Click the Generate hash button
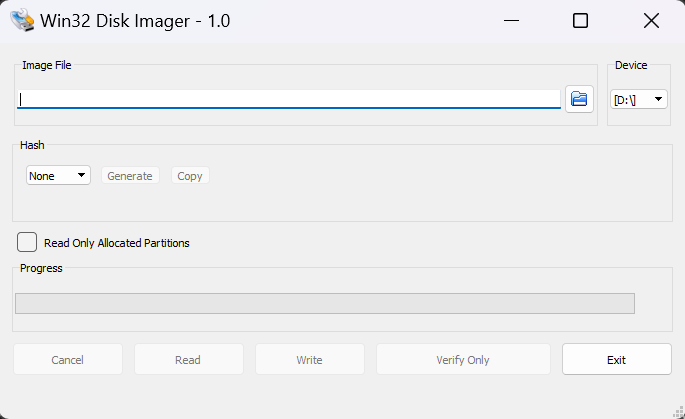 click(x=130, y=176)
